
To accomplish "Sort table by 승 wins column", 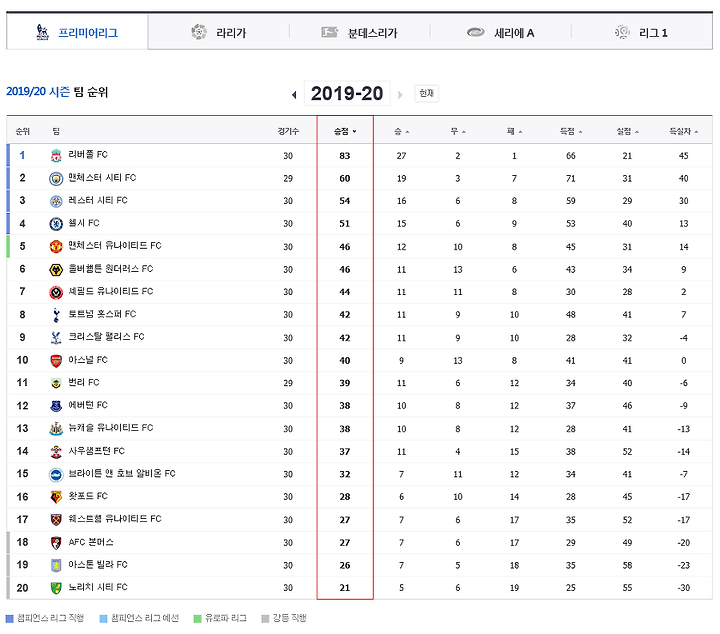I will [x=401, y=131].
